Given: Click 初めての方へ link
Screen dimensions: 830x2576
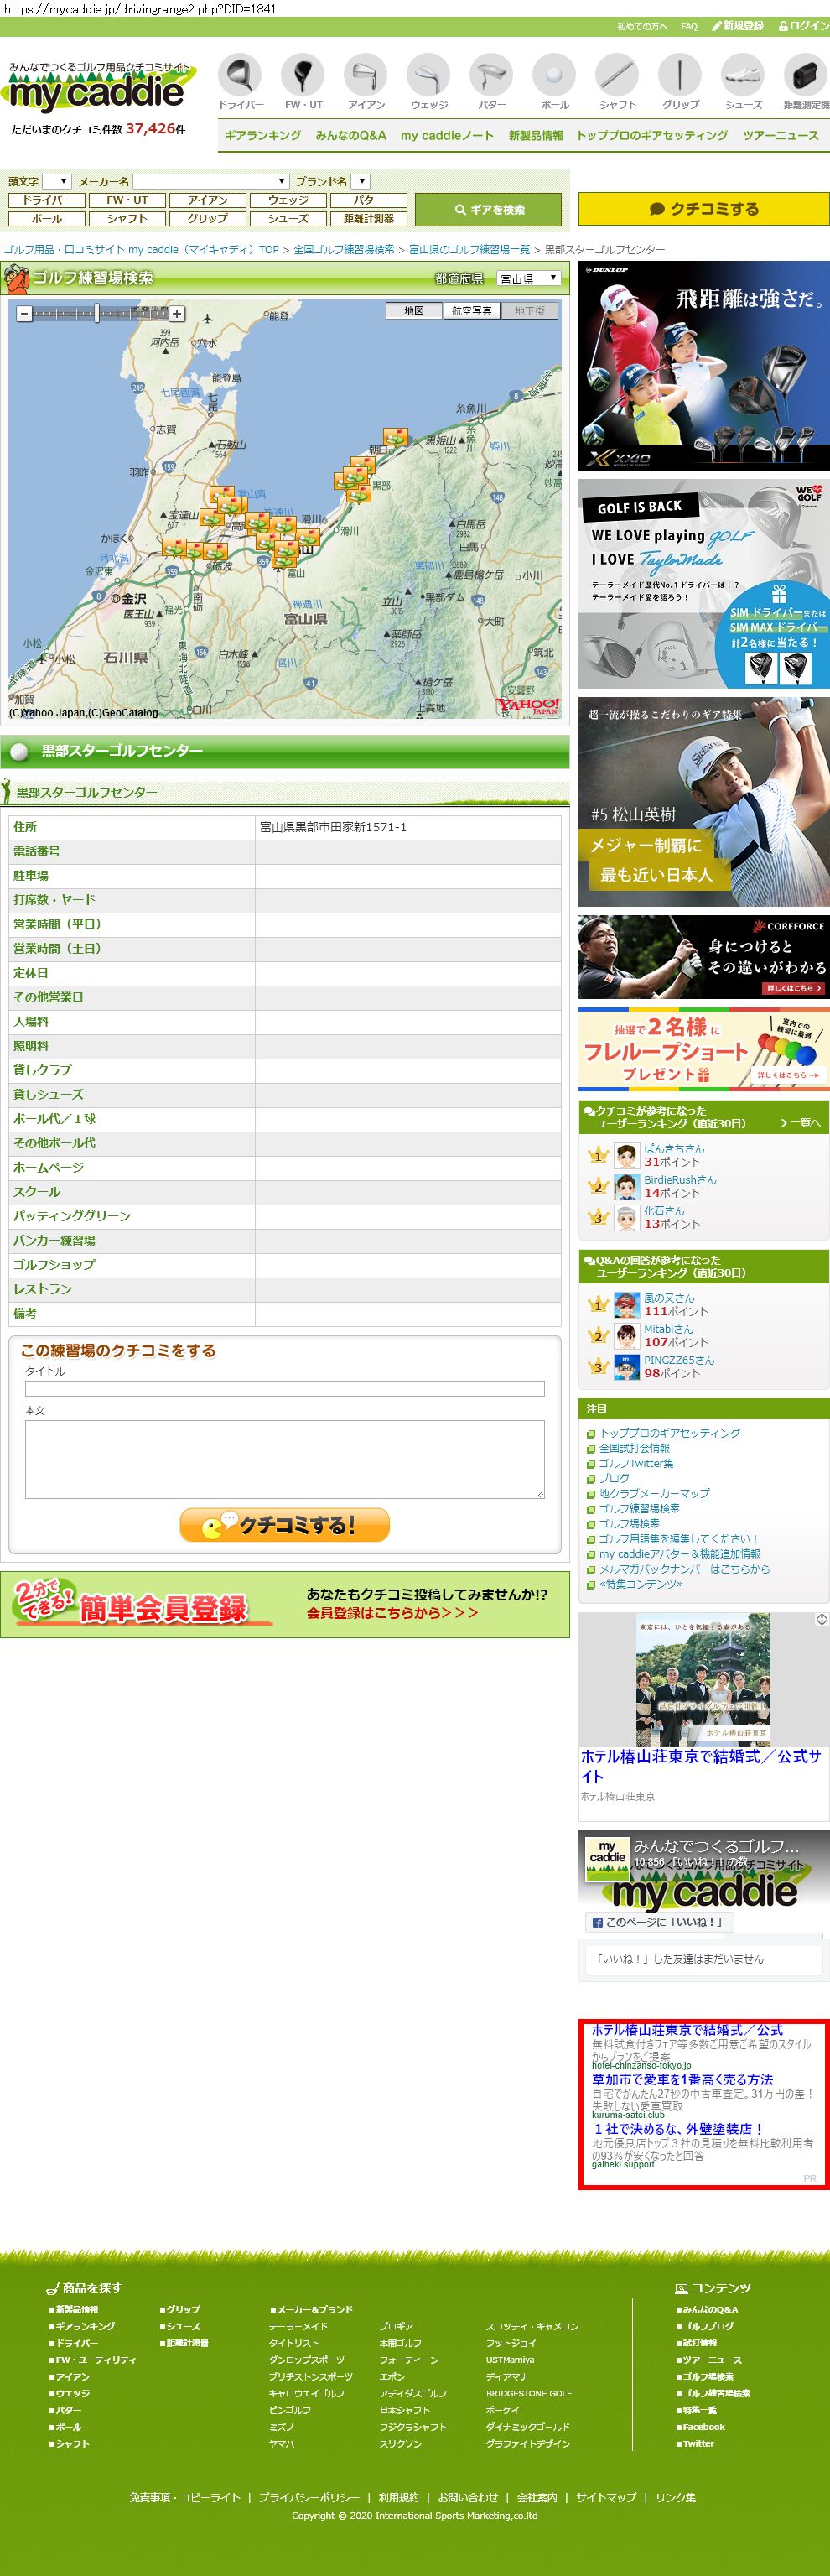Looking at the screenshot, I should point(642,27).
